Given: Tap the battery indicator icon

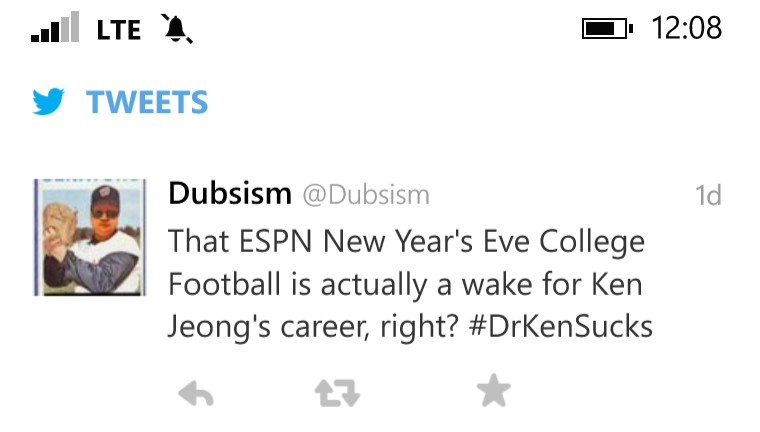Looking at the screenshot, I should (x=606, y=29).
